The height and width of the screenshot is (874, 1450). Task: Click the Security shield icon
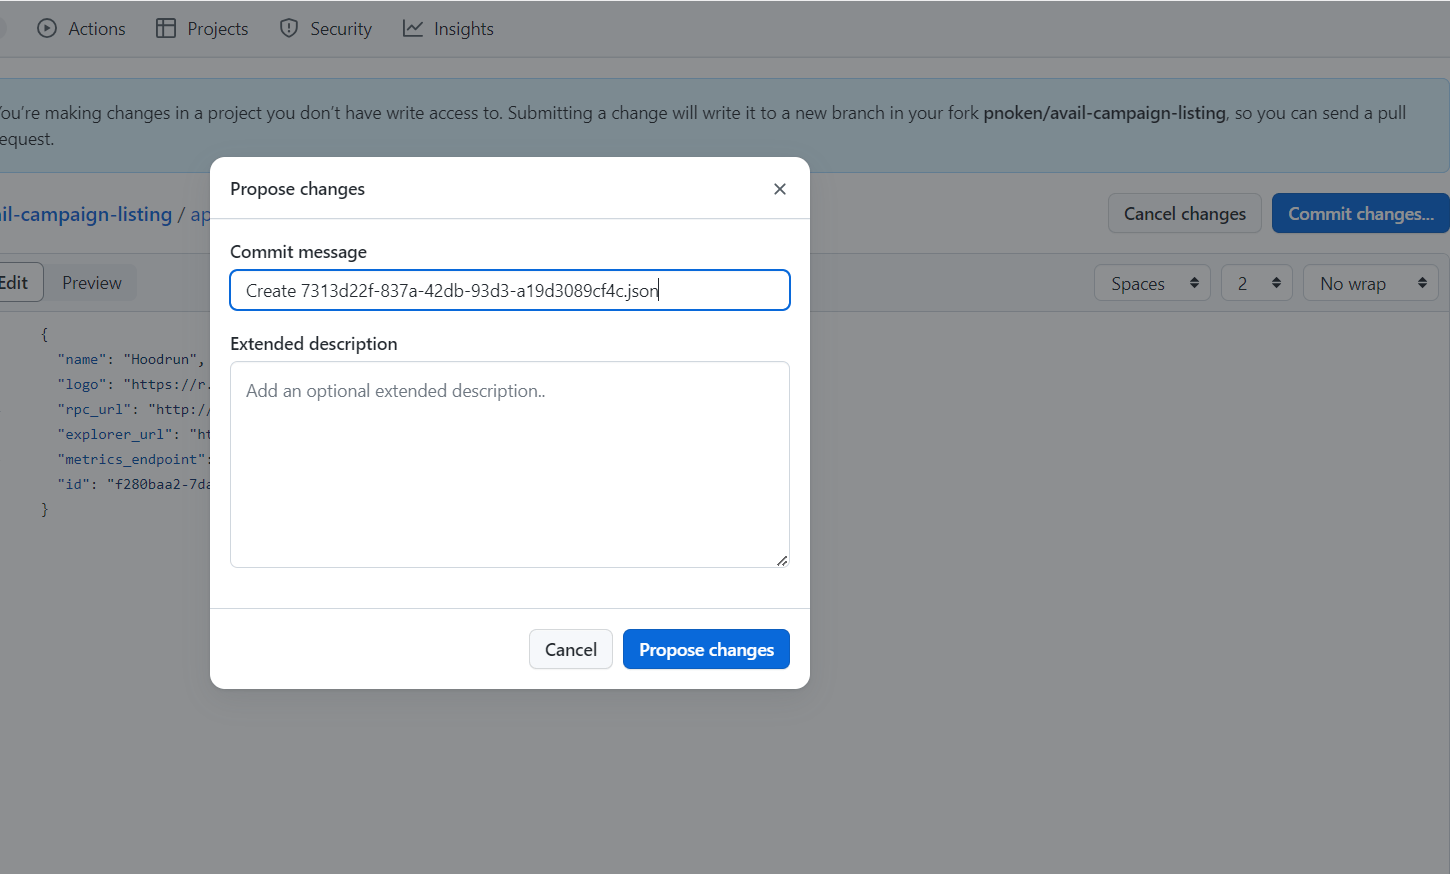pos(289,28)
